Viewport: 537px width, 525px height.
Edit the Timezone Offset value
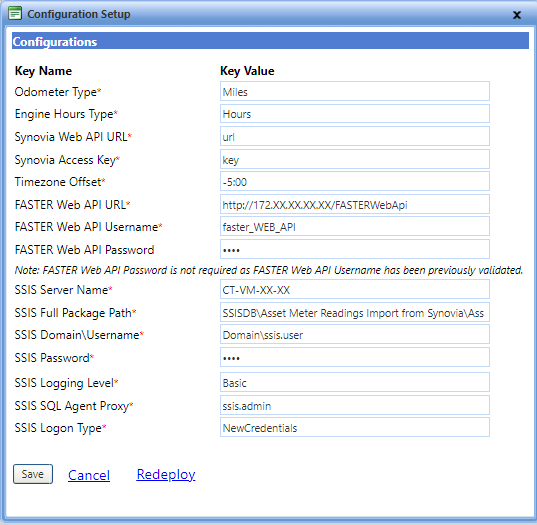[x=355, y=182]
